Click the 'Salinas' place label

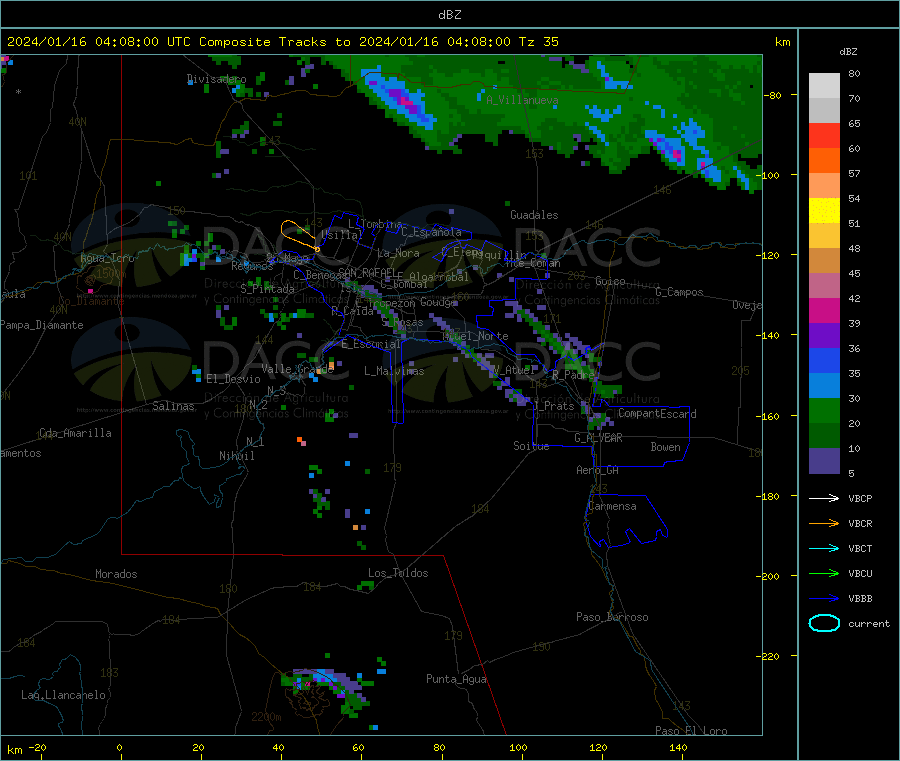coord(173,406)
